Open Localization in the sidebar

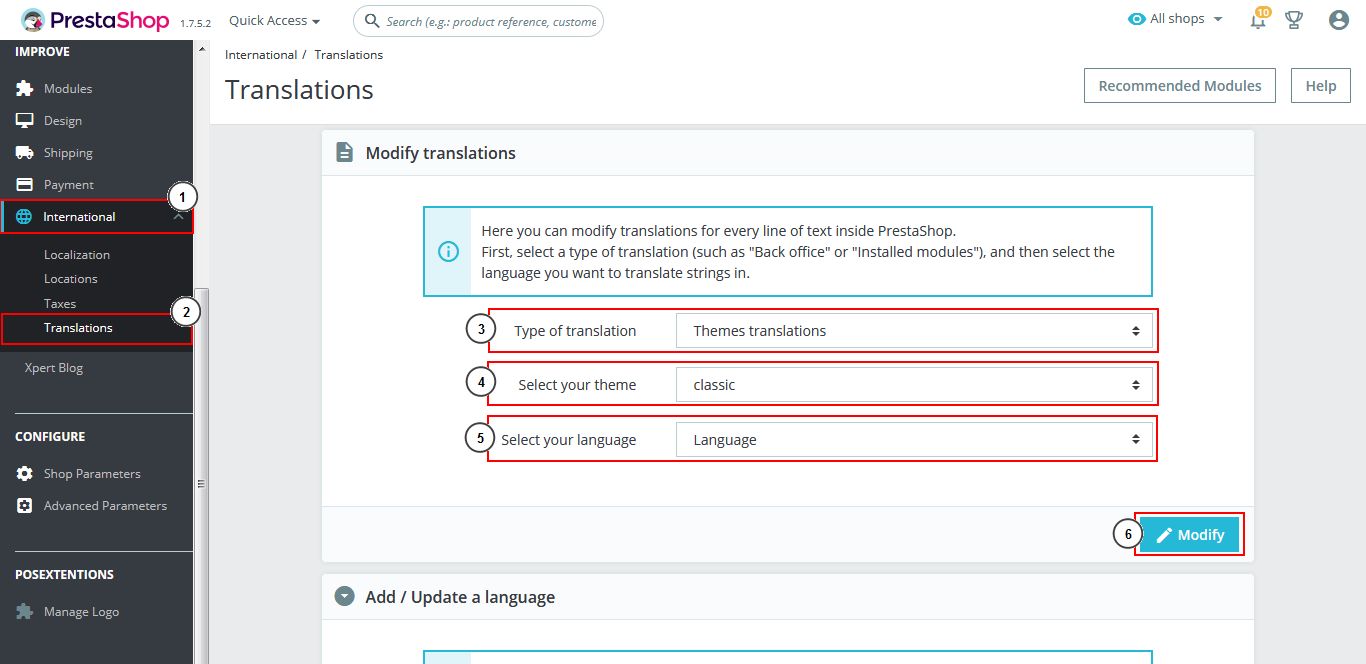77,255
